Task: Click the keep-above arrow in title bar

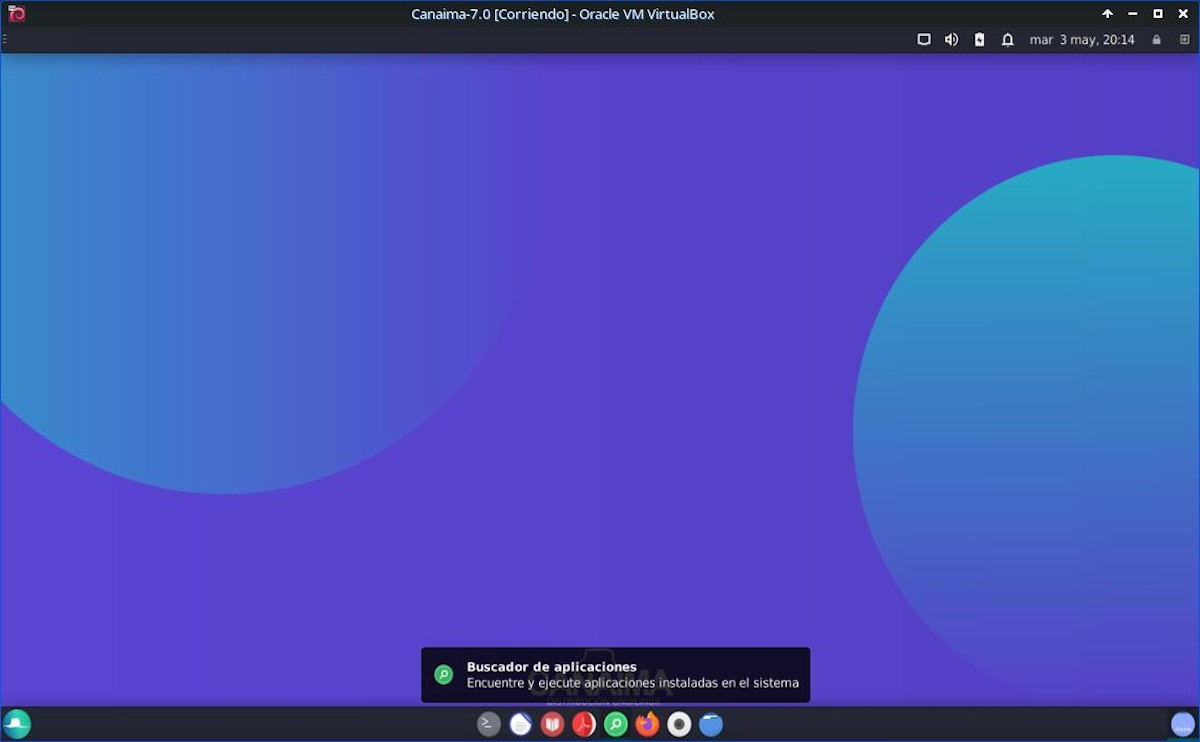Action: (x=1107, y=14)
